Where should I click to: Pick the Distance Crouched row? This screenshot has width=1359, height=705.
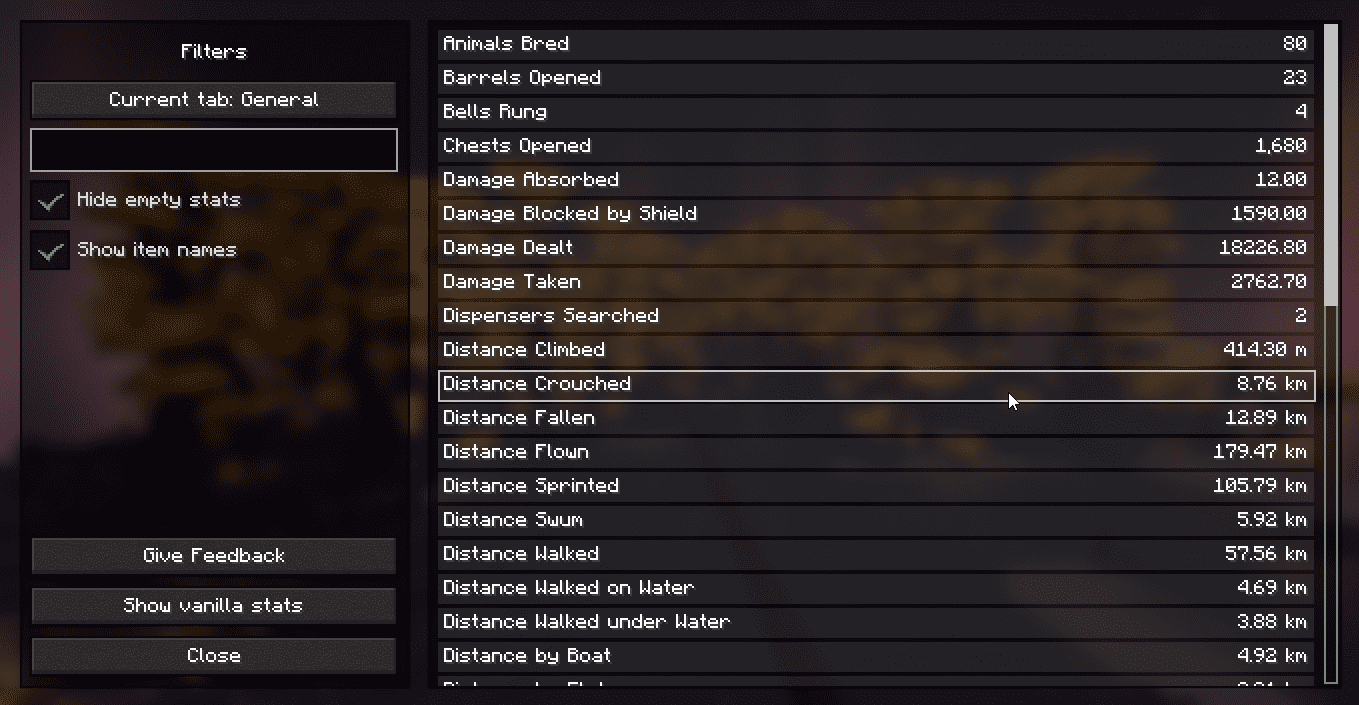(877, 385)
